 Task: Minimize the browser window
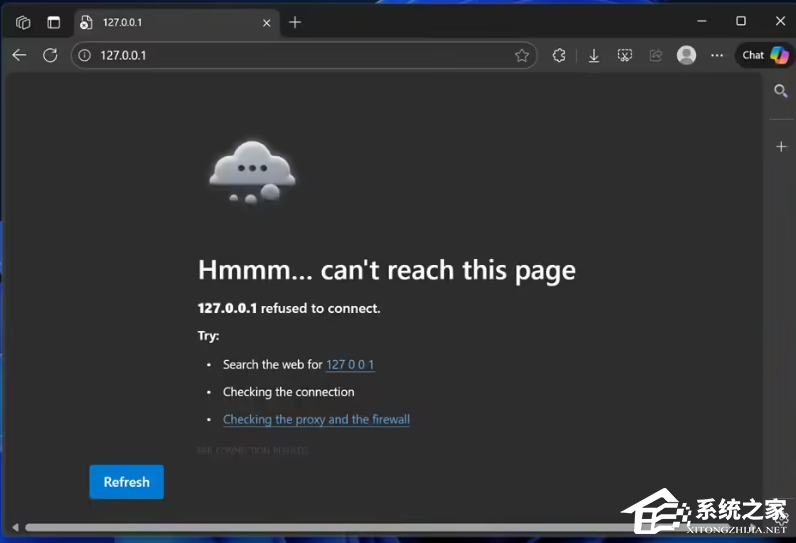(702, 21)
